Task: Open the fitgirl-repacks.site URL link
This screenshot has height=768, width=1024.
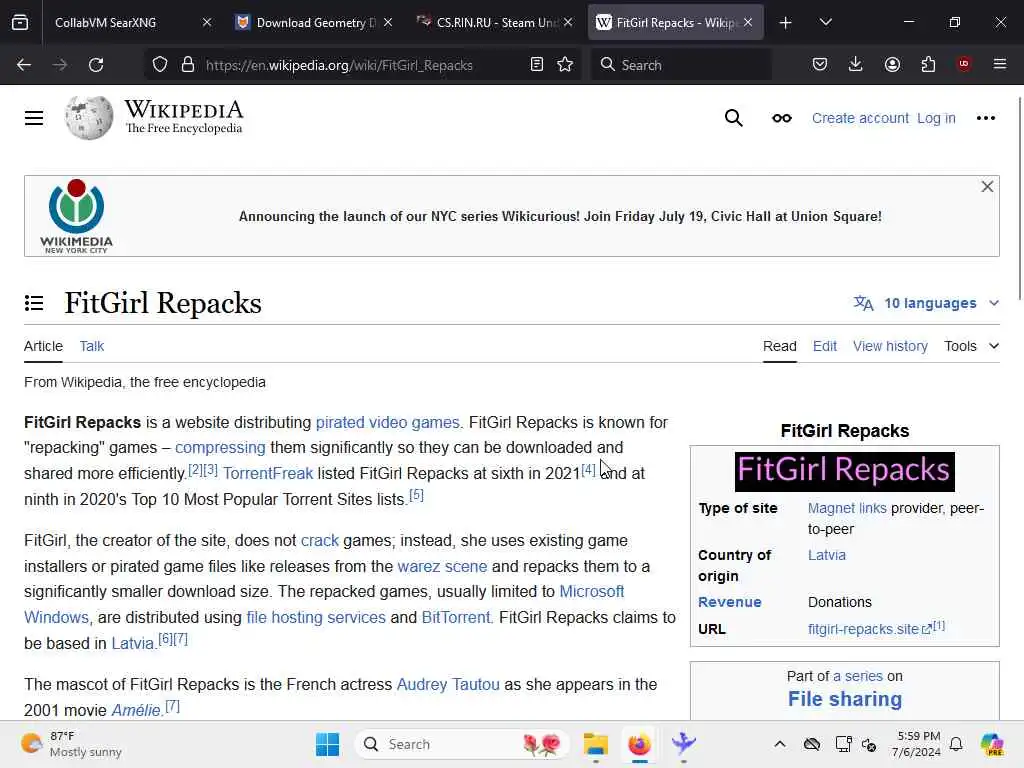Action: coord(869,629)
